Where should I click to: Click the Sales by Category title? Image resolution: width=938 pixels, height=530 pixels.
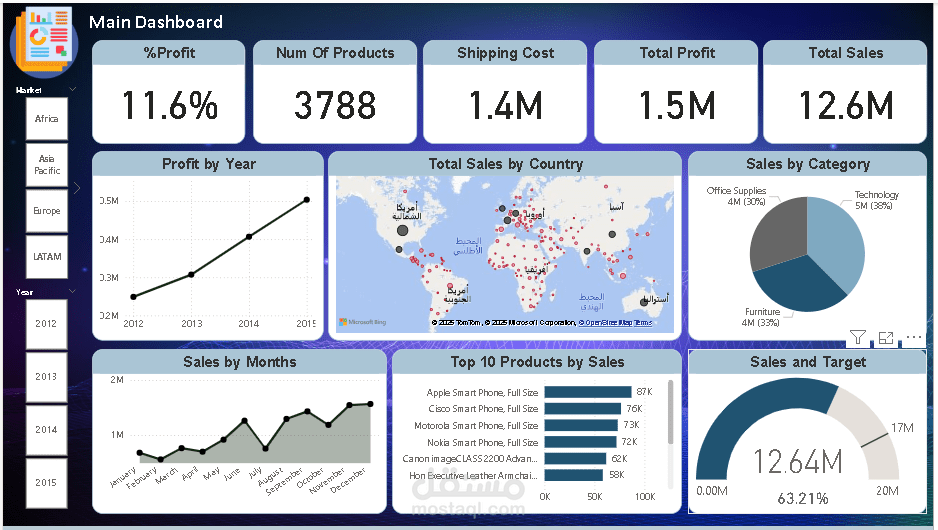click(808, 164)
